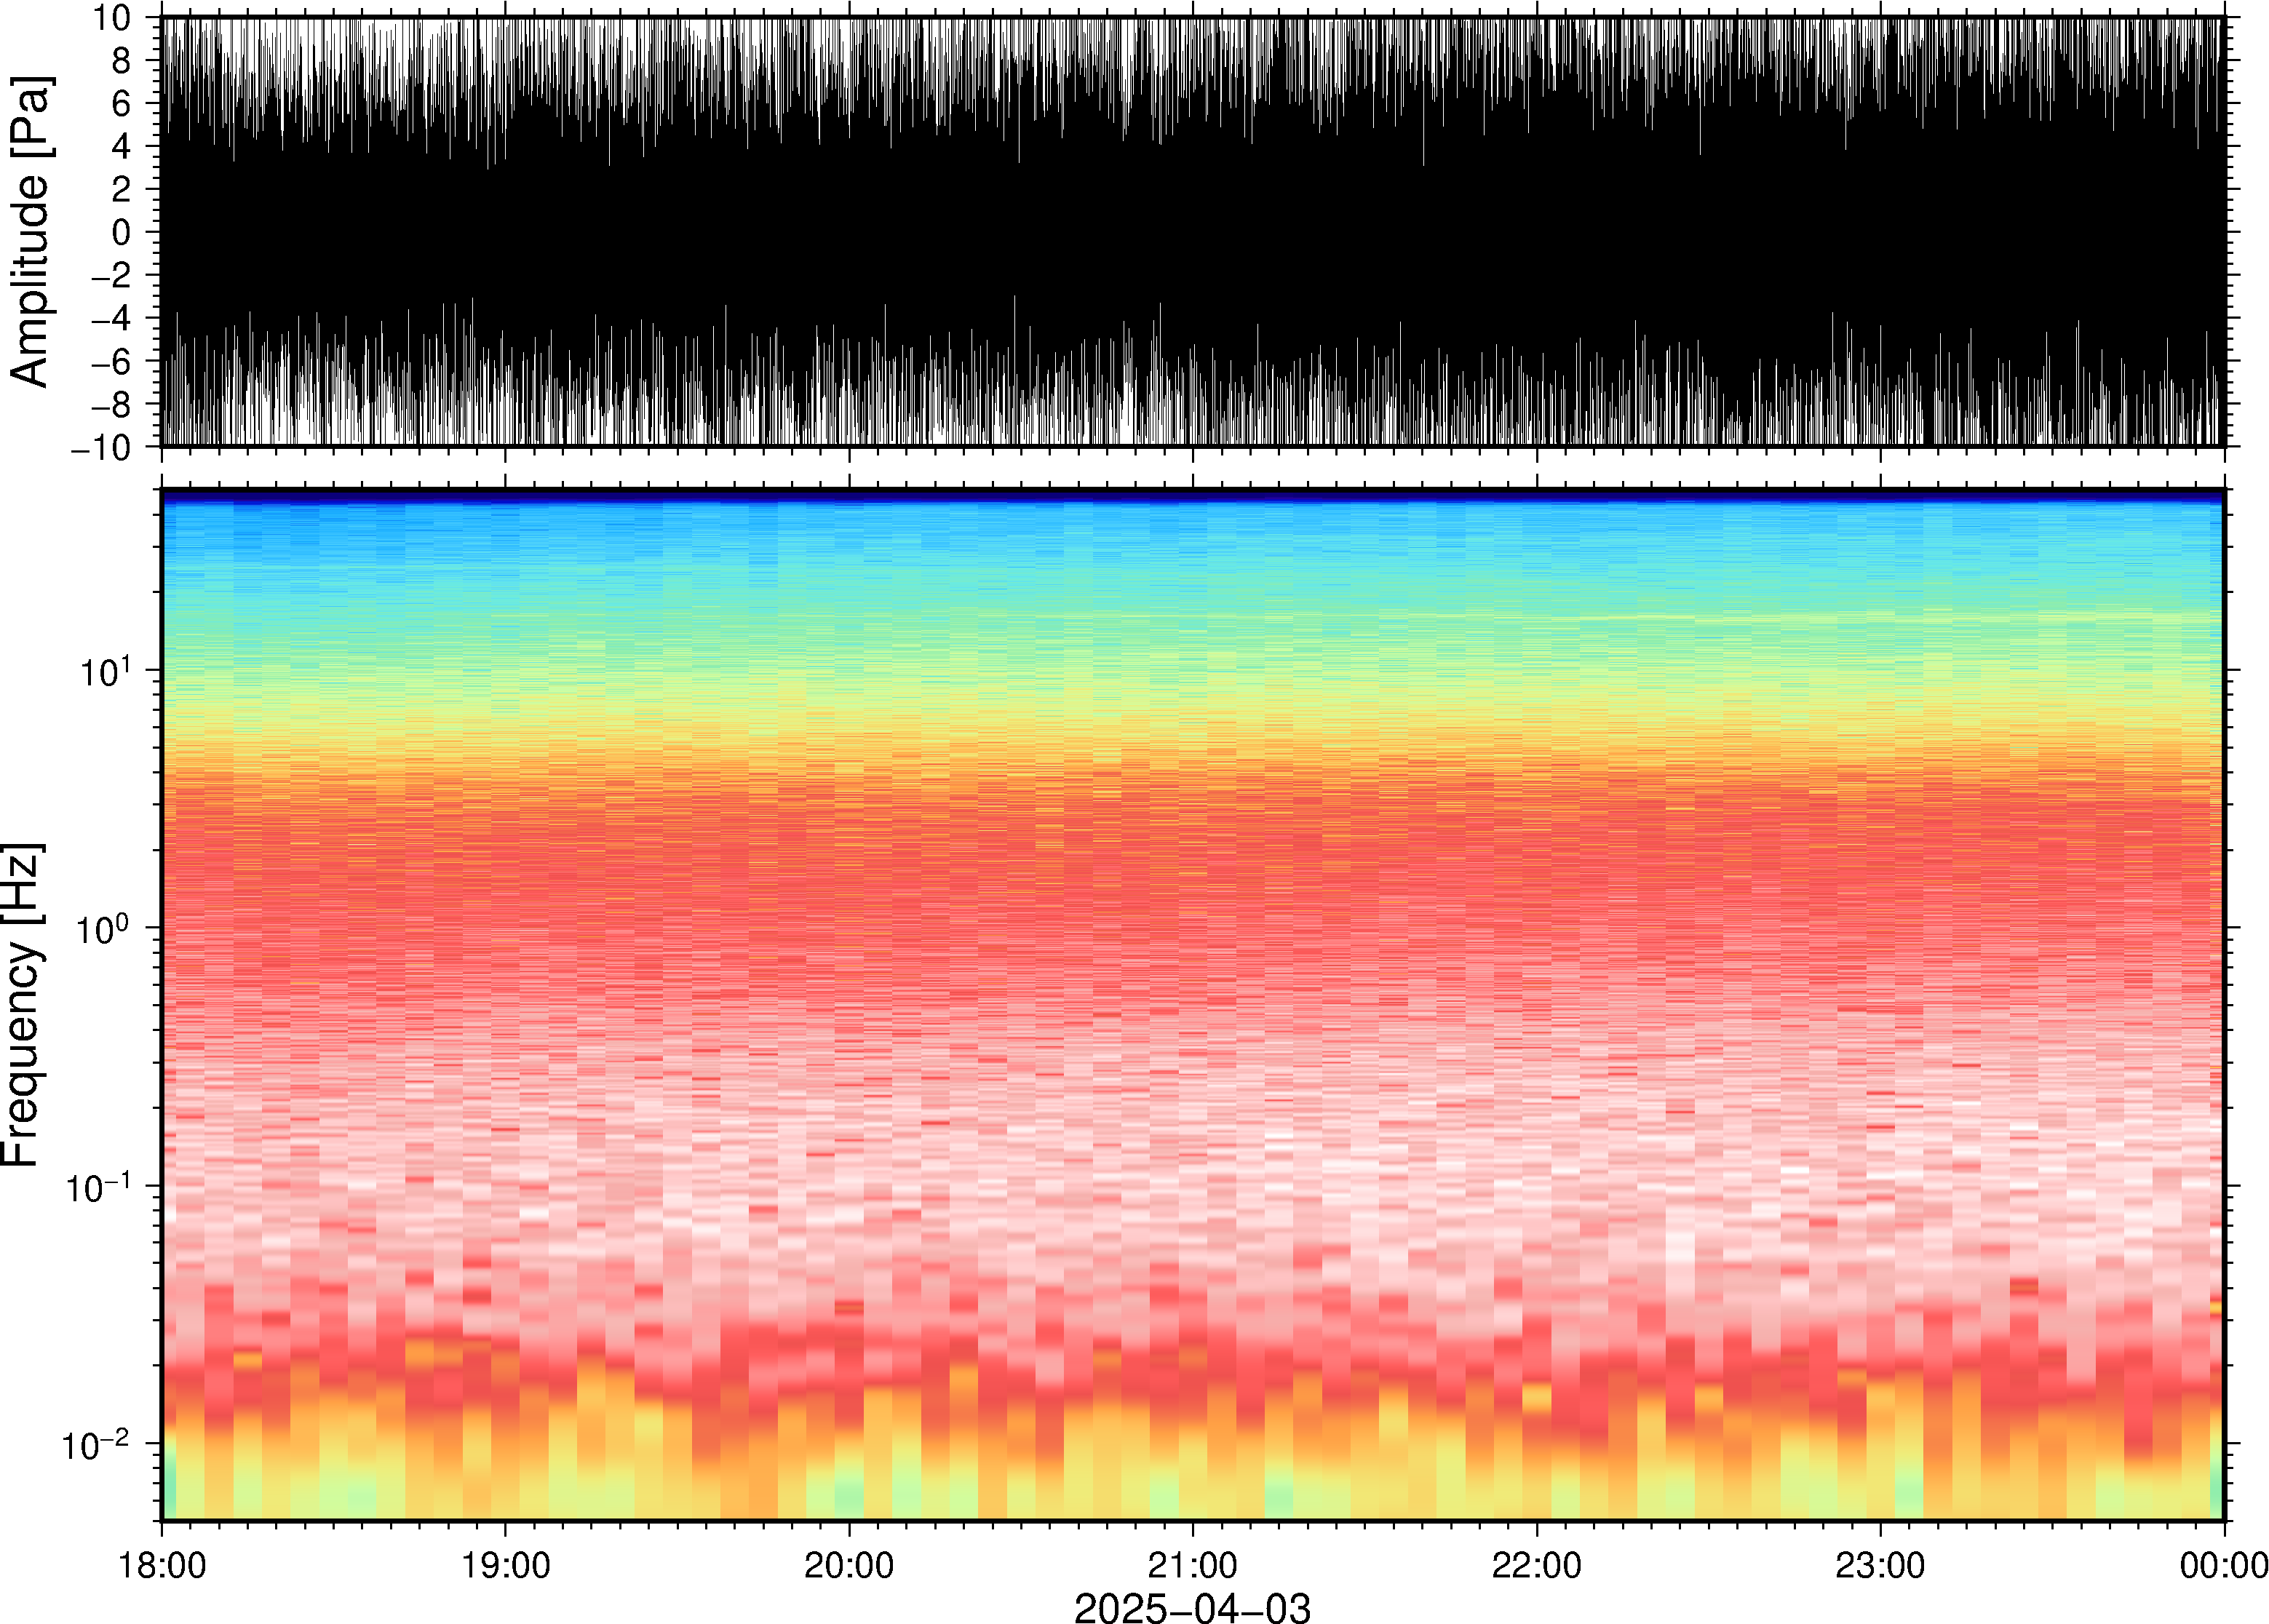The height and width of the screenshot is (1624, 2269).
Task: Click the frequency tick label 10⁻¹
Action: 99,1186
